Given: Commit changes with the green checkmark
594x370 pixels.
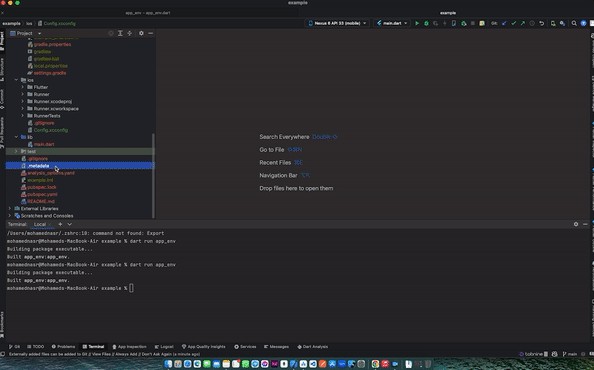Looking at the screenshot, I should click(514, 23).
